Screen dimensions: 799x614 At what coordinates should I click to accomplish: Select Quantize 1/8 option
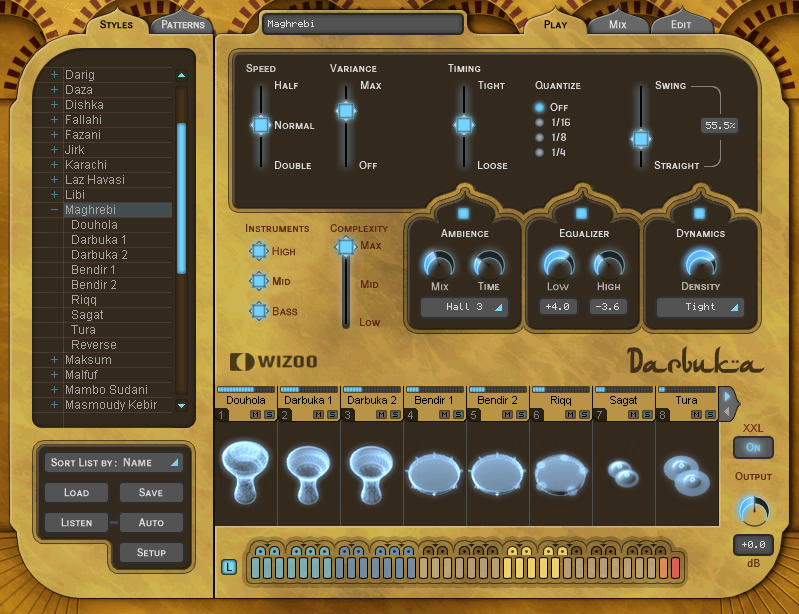[539, 137]
